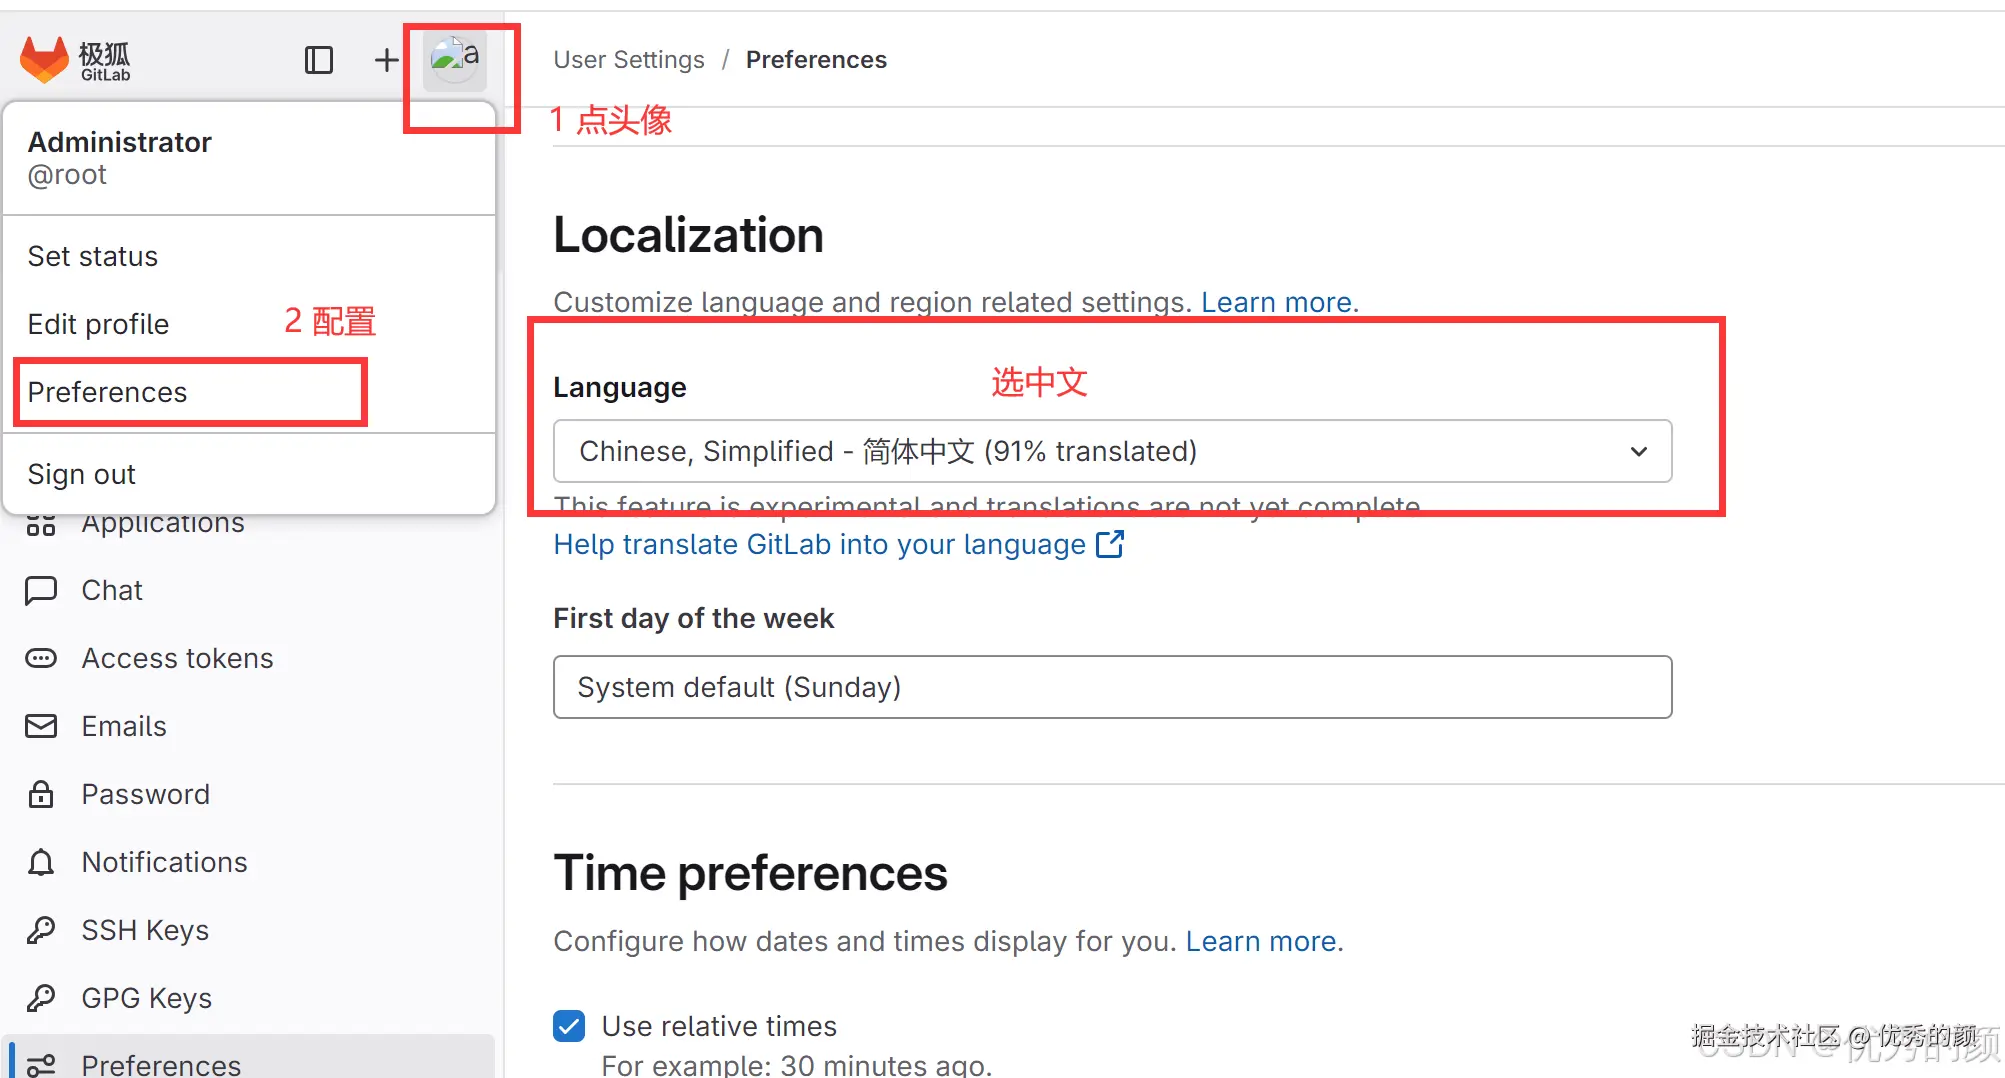Open First day of the week dropdown

(x=1112, y=687)
